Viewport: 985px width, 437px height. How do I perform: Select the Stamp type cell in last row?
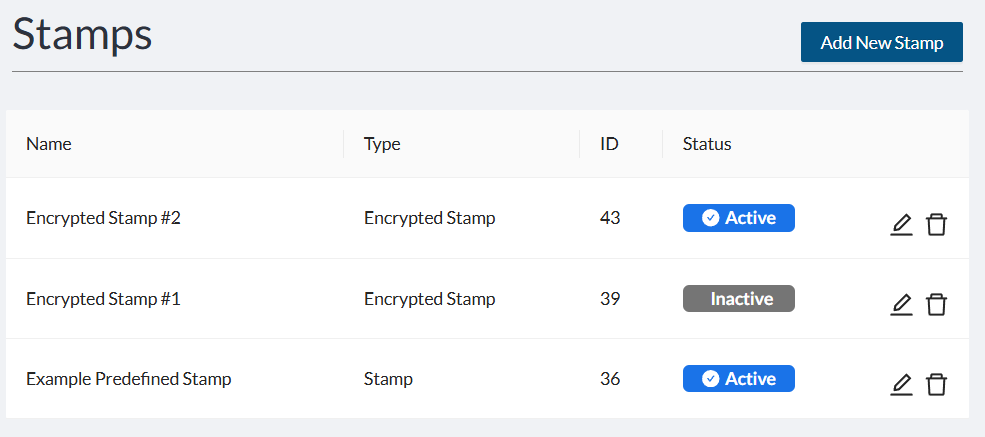388,379
